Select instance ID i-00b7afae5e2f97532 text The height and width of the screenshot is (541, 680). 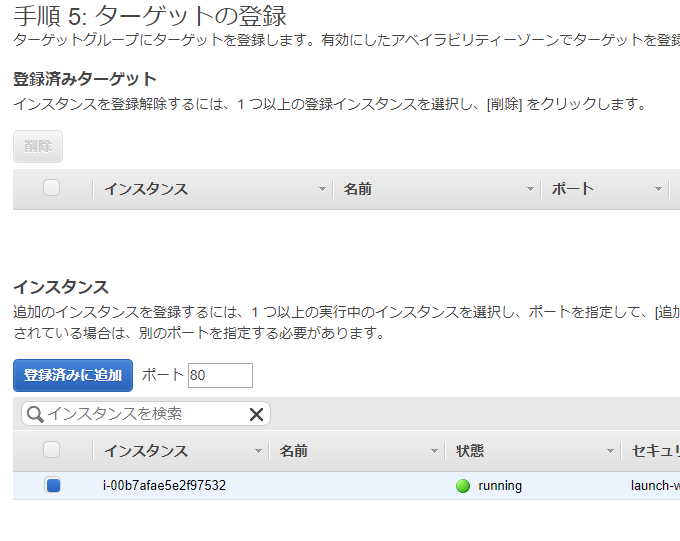coord(164,486)
